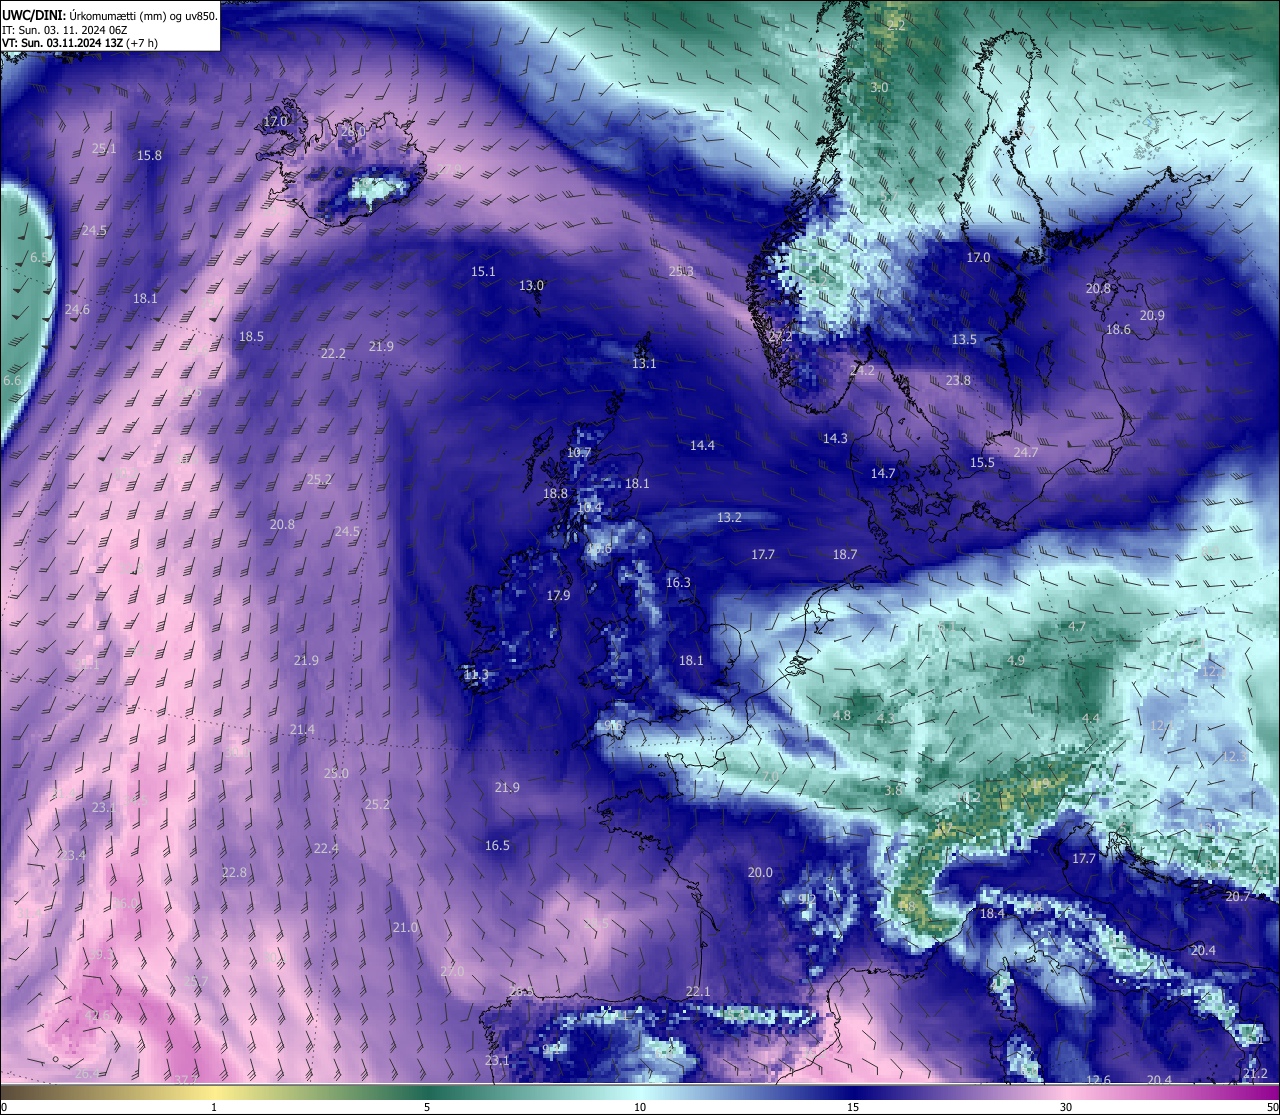Click the 23.8 value on the map
This screenshot has width=1280, height=1115.
(x=958, y=381)
